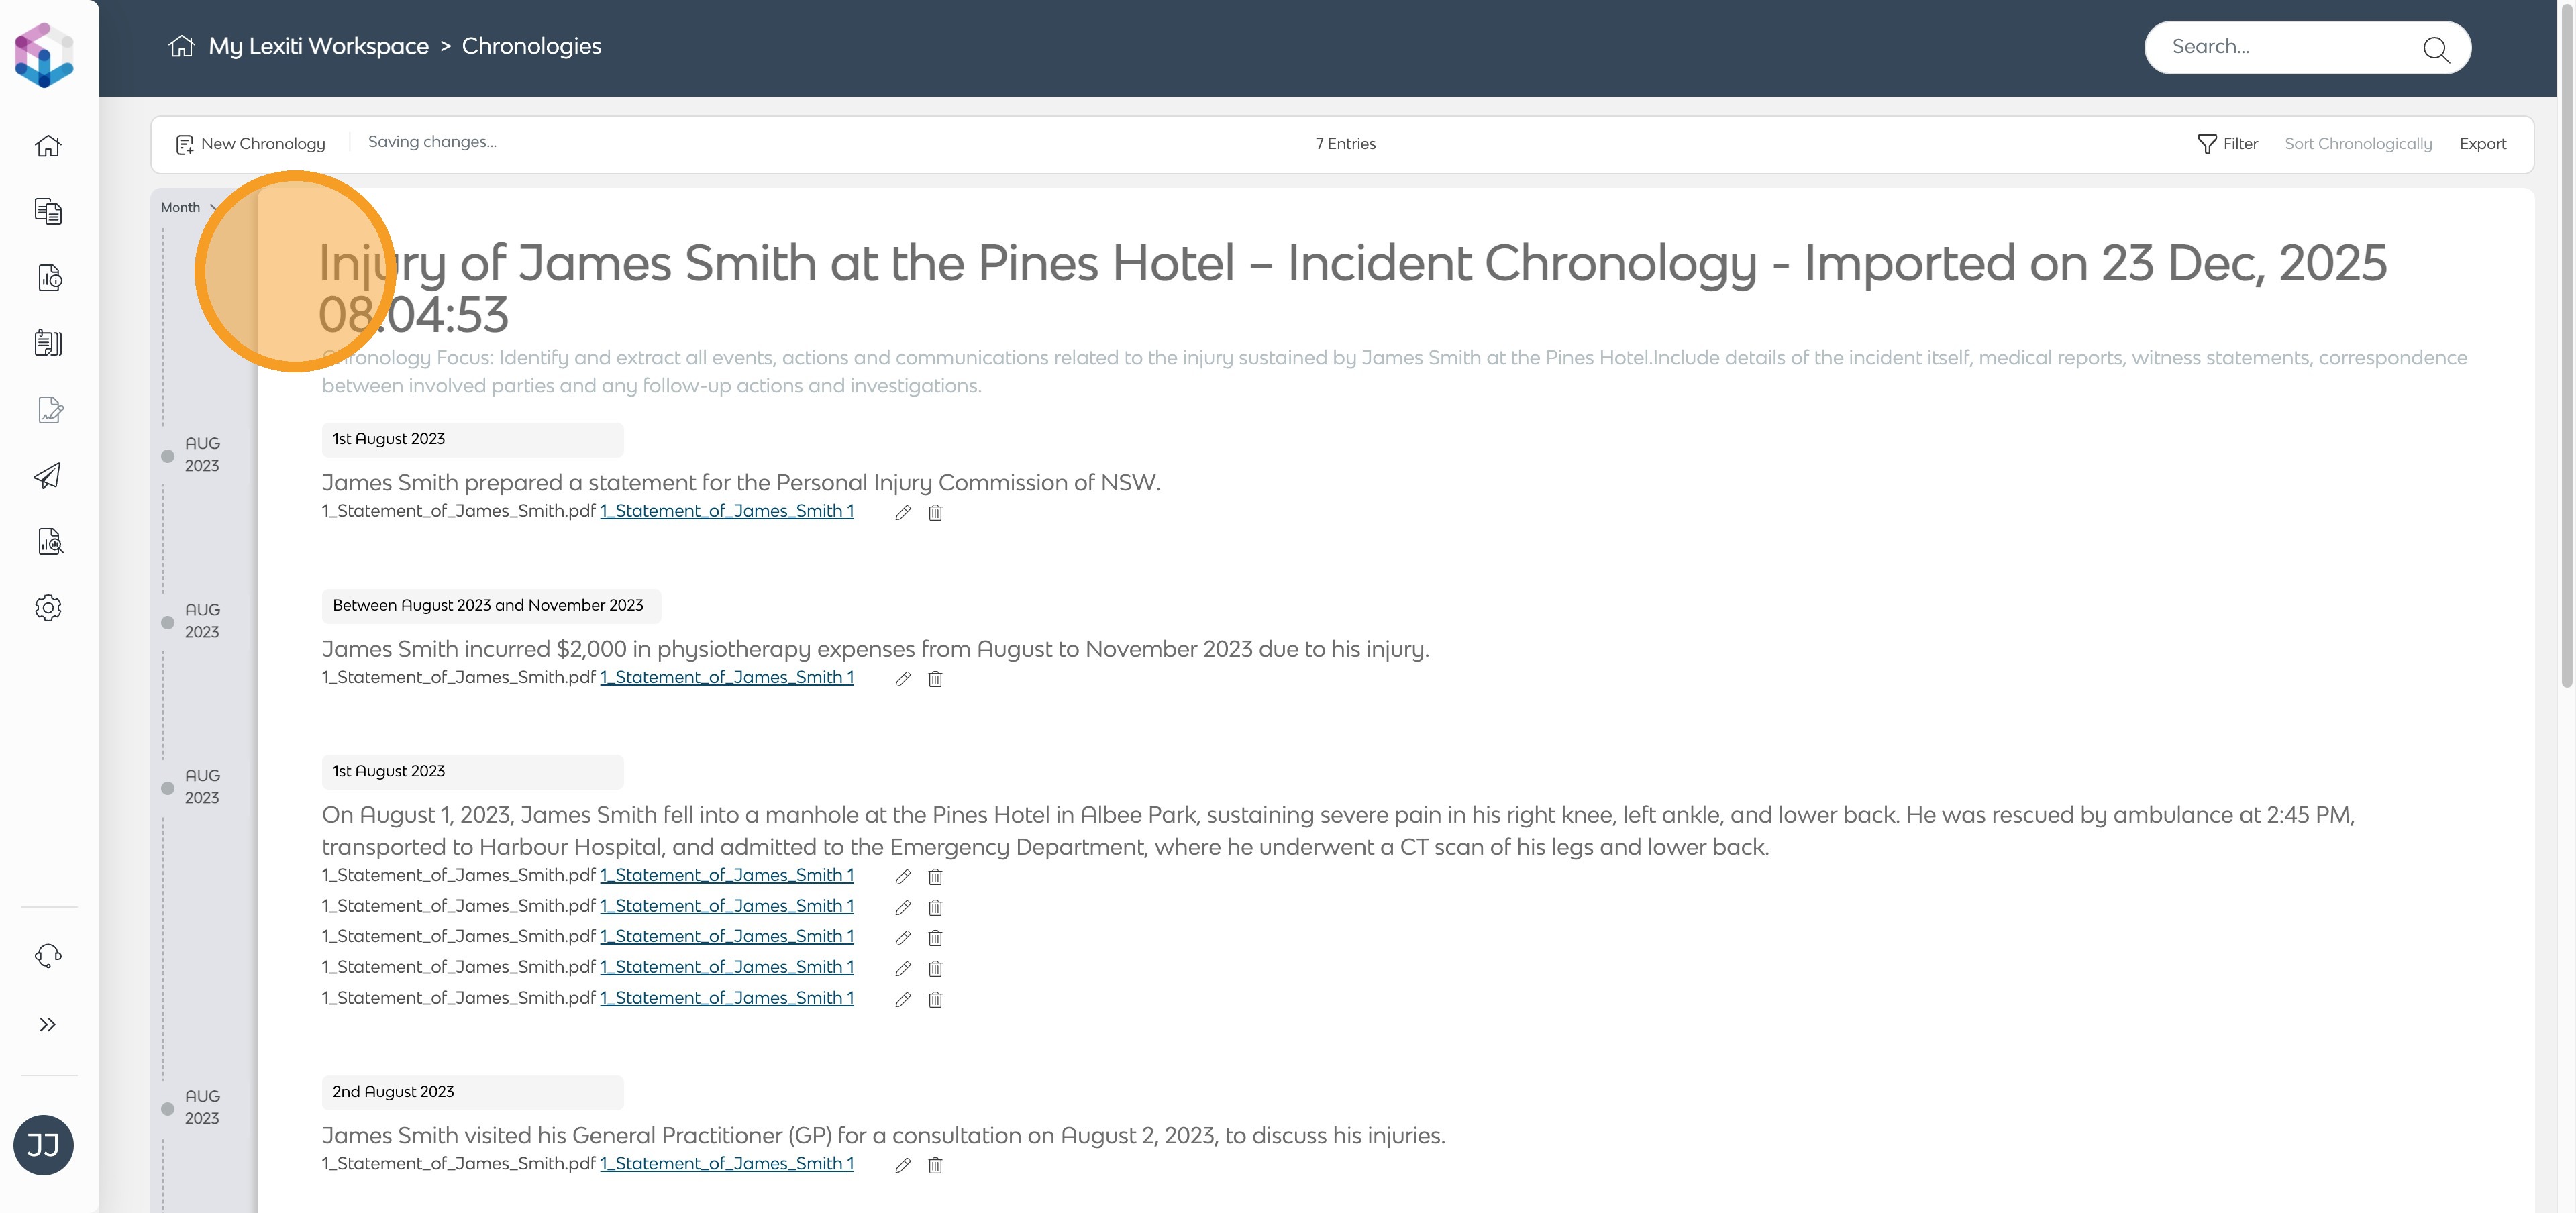The width and height of the screenshot is (2576, 1213).
Task: Click the Lexiti logo in sidebar
Action: tap(44, 54)
